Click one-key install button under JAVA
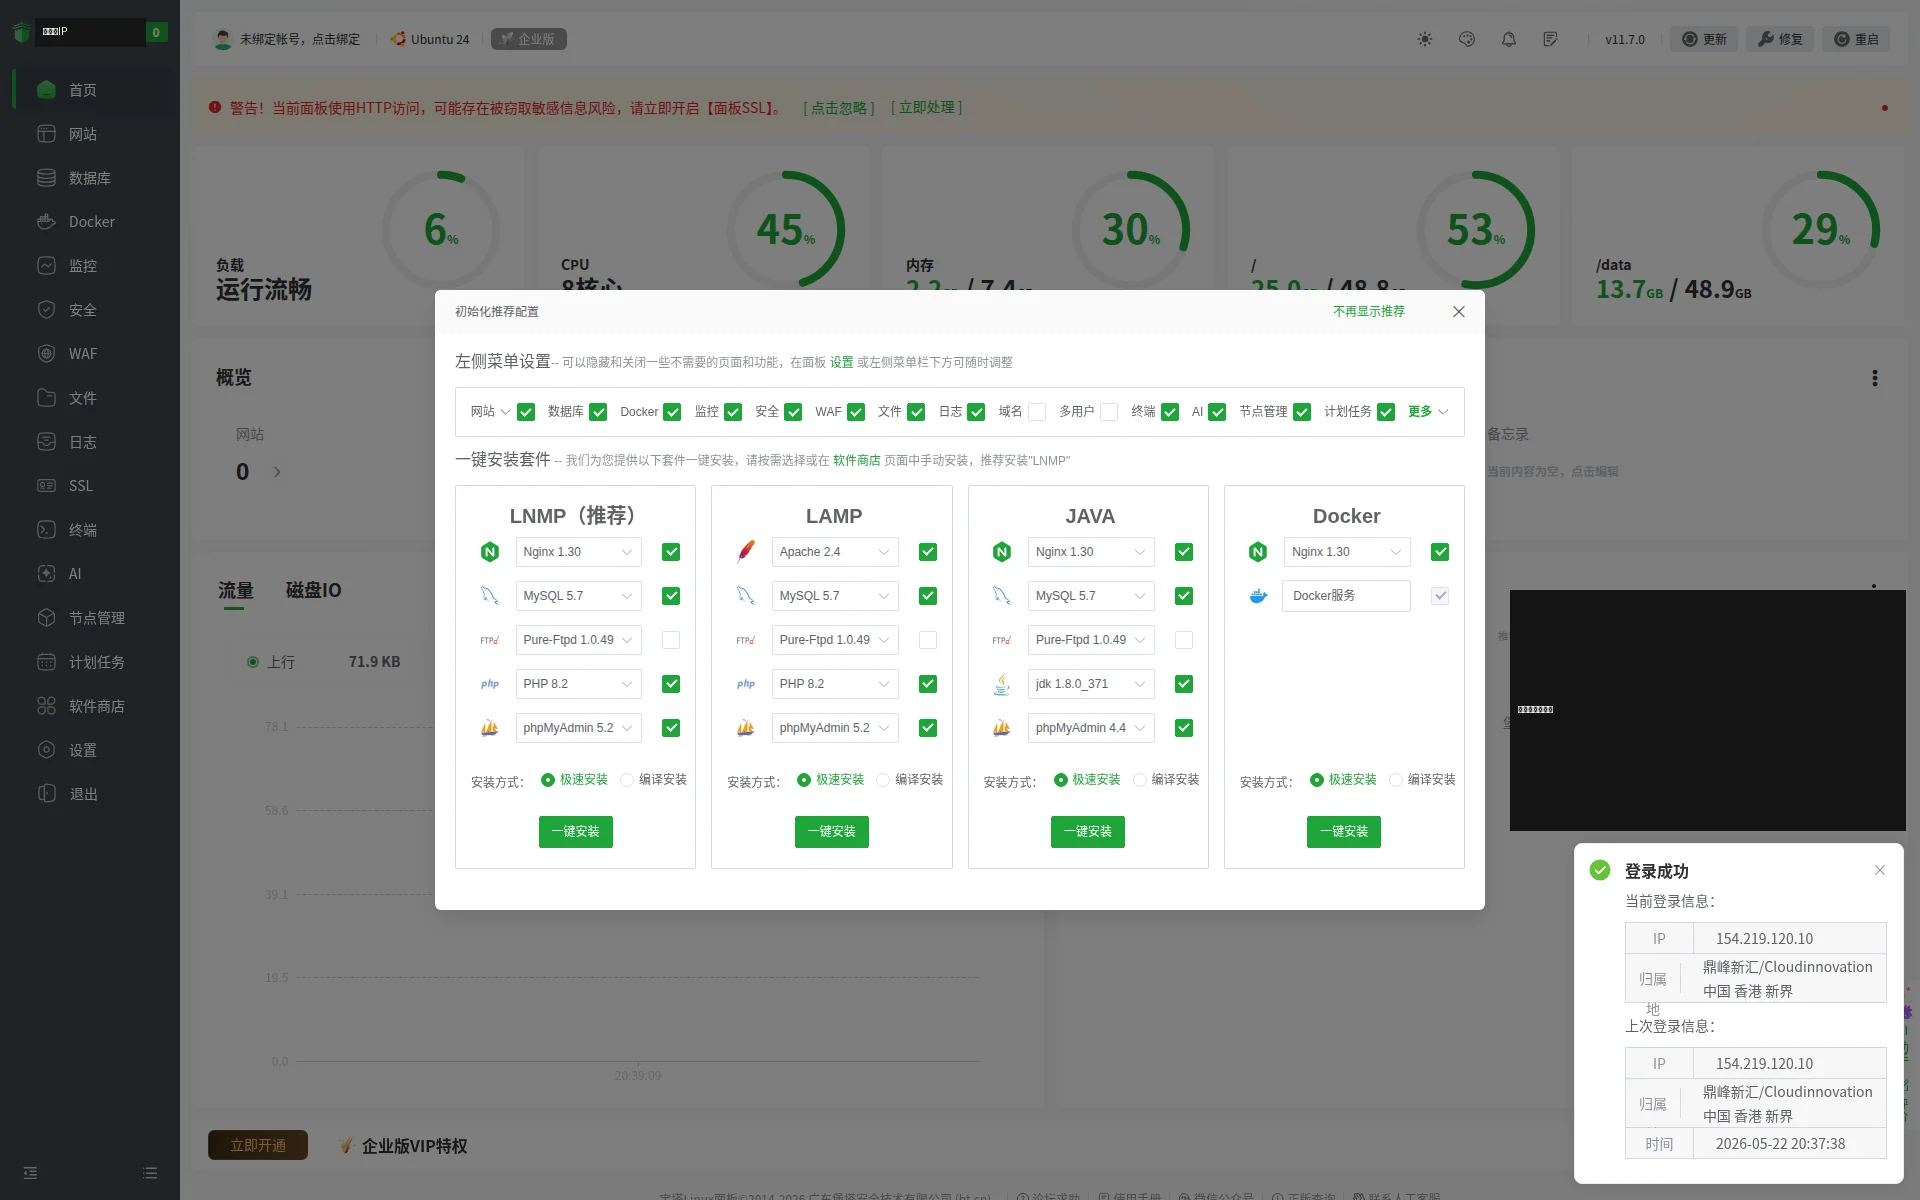Viewport: 1920px width, 1200px height. (1088, 831)
